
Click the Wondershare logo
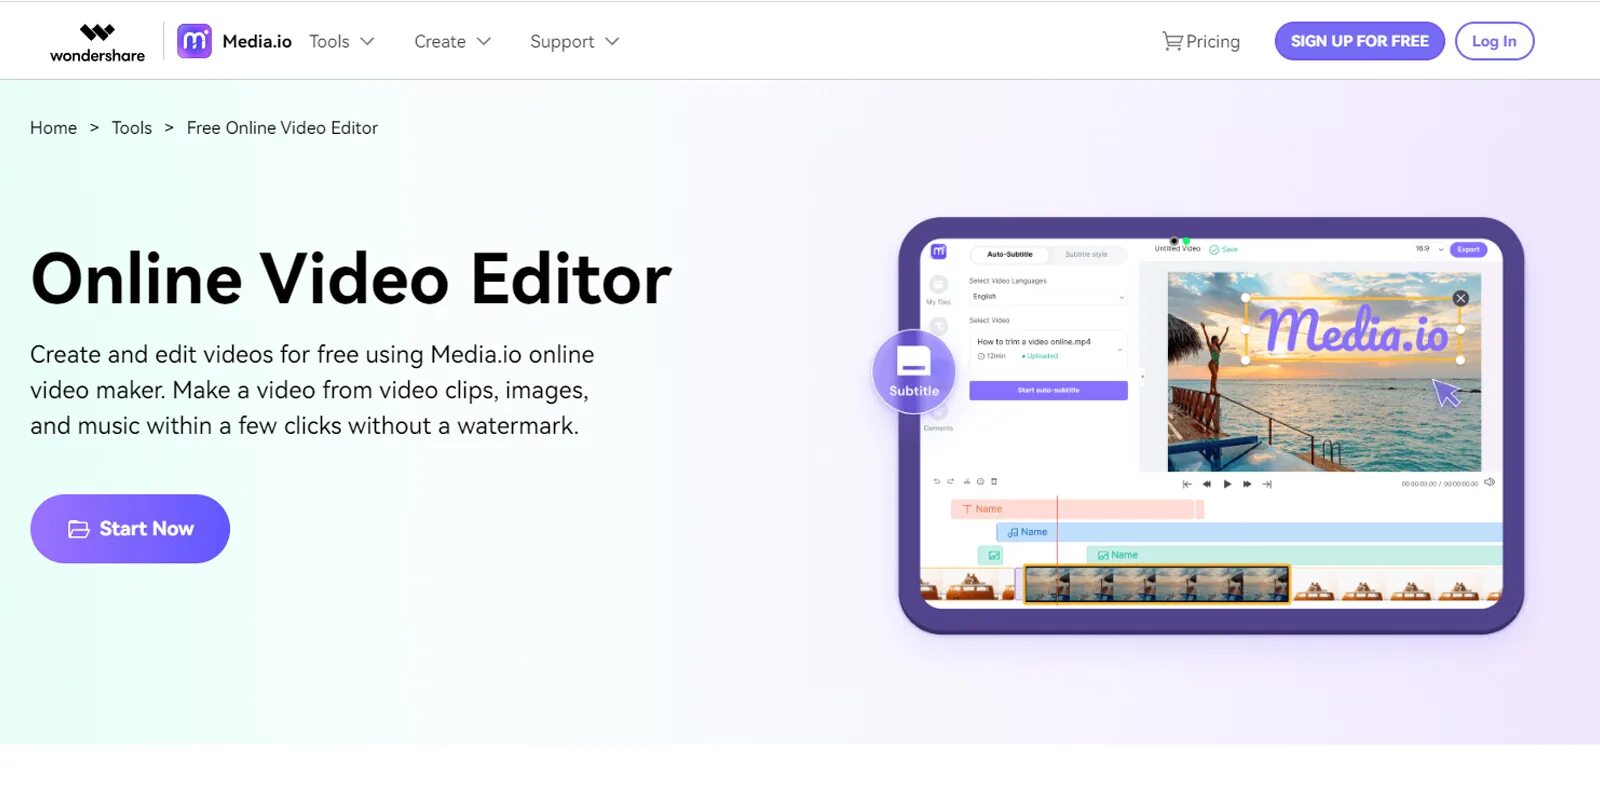97,42
